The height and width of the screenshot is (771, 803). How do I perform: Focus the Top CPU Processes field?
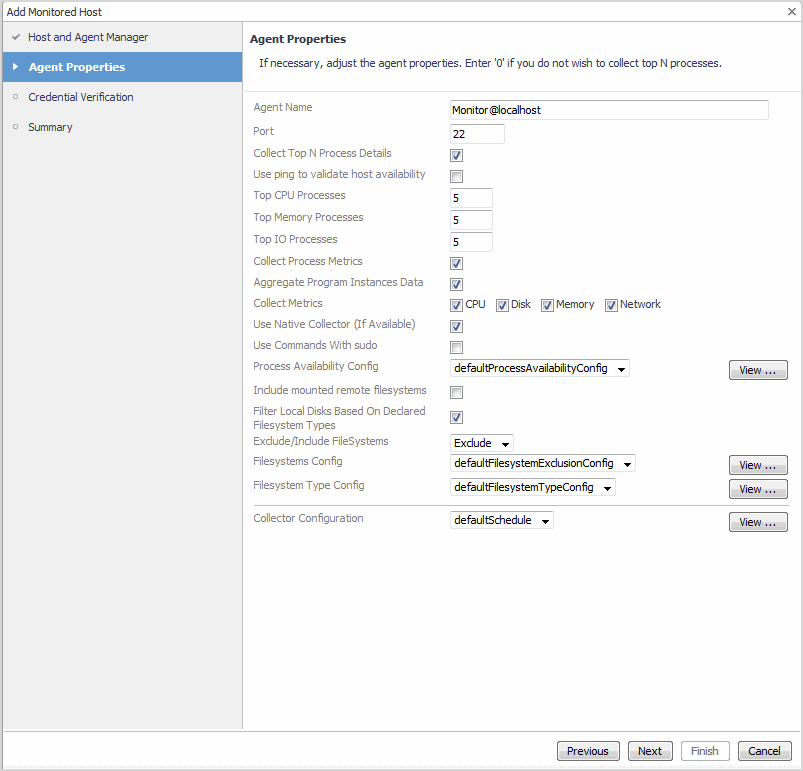pyautogui.click(x=471, y=198)
